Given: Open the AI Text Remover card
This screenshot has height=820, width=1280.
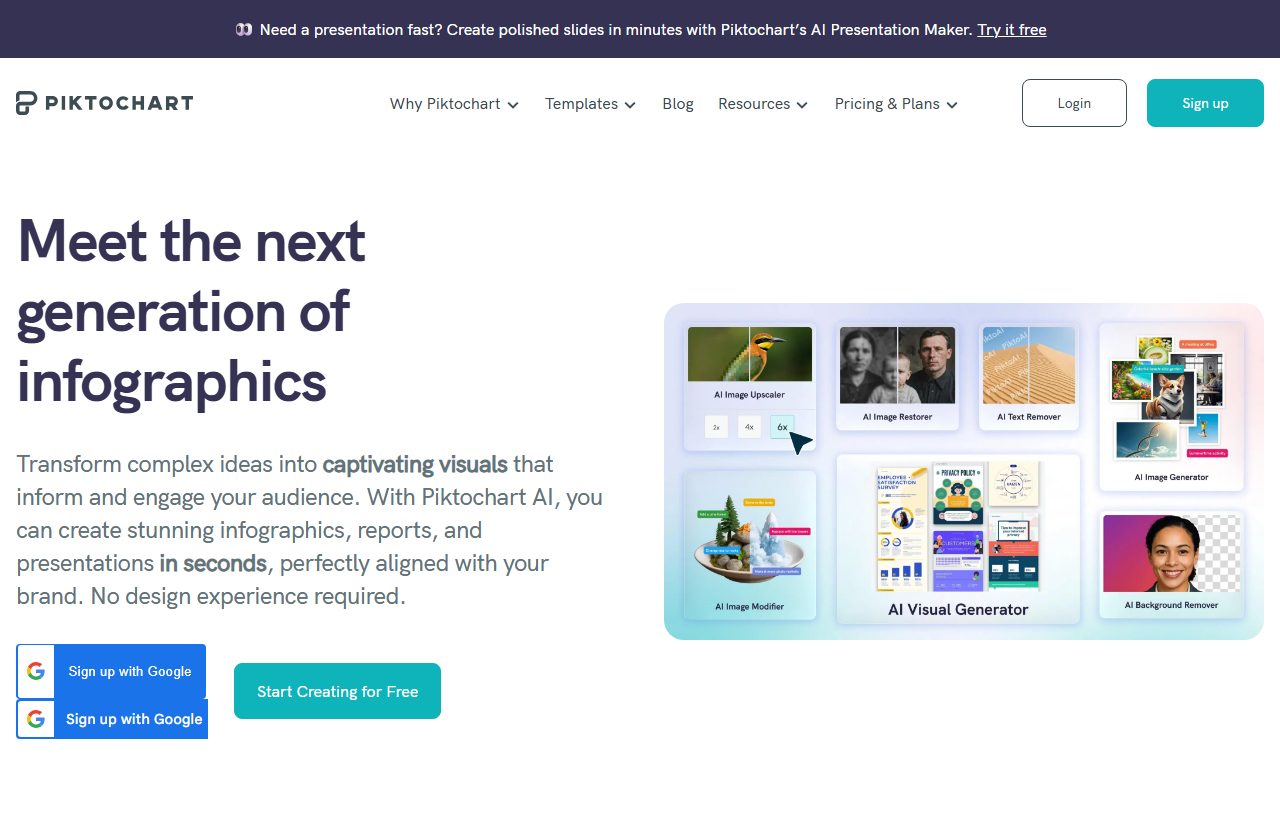Looking at the screenshot, I should pyautogui.click(x=1029, y=376).
